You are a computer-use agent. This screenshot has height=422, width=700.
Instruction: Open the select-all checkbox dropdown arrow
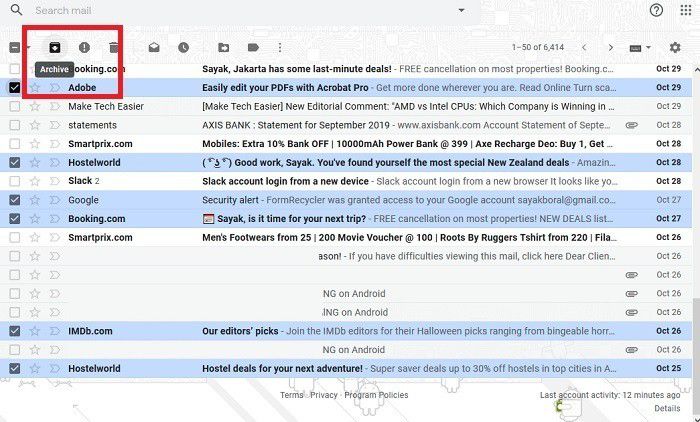(x=29, y=48)
